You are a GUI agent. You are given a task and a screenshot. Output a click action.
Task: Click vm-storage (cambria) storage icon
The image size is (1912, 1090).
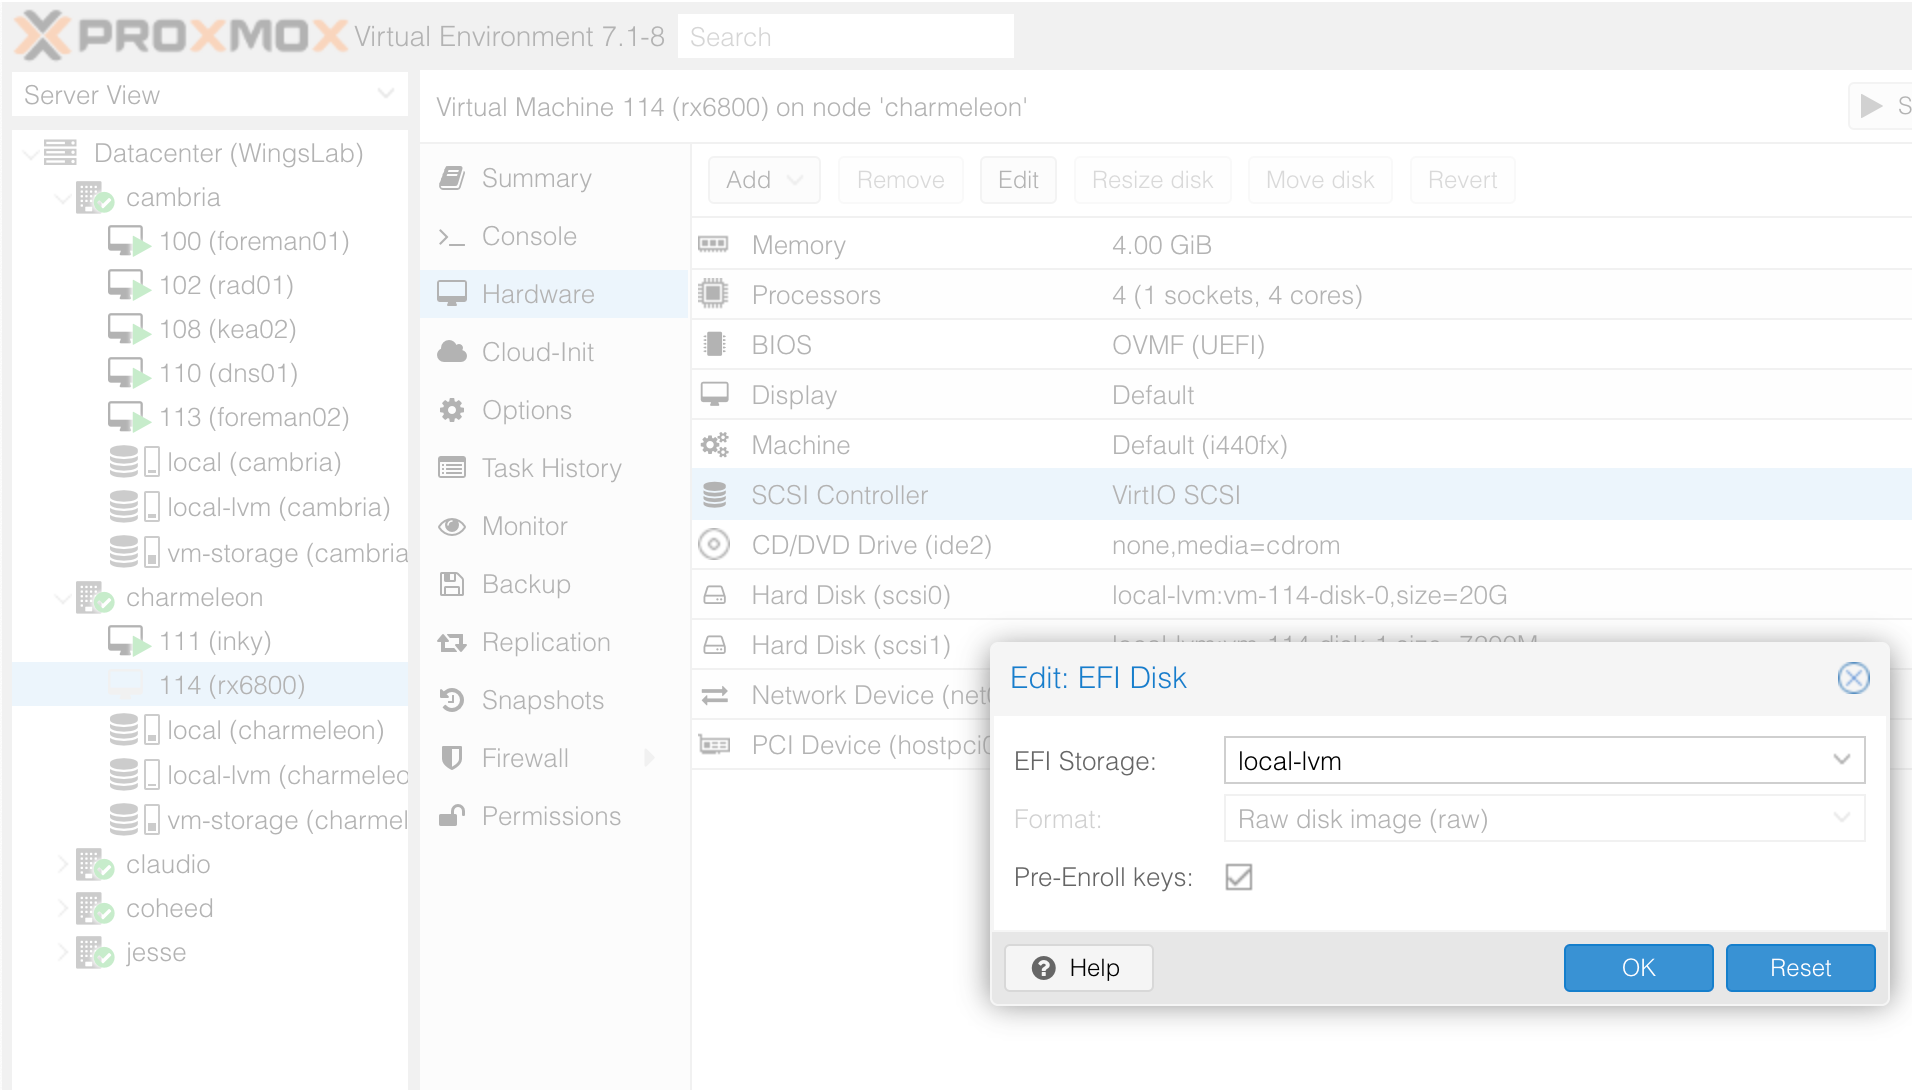click(x=134, y=551)
